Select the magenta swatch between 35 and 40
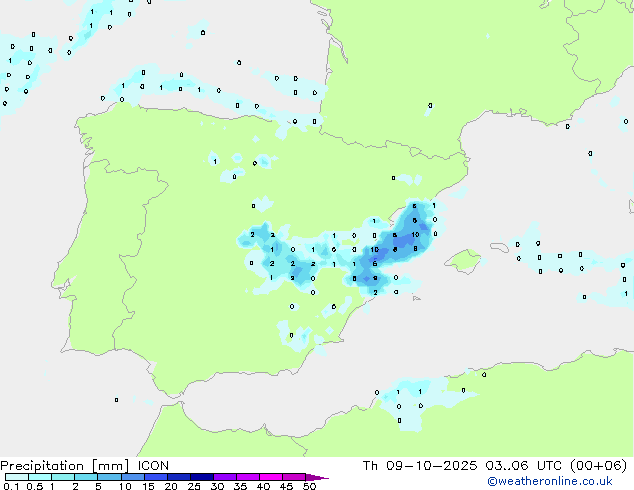Image resolution: width=634 pixels, height=490 pixels. [x=250, y=478]
